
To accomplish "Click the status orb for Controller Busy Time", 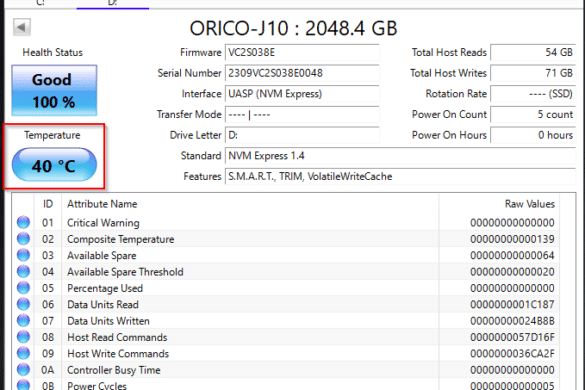I will pyautogui.click(x=23, y=369).
